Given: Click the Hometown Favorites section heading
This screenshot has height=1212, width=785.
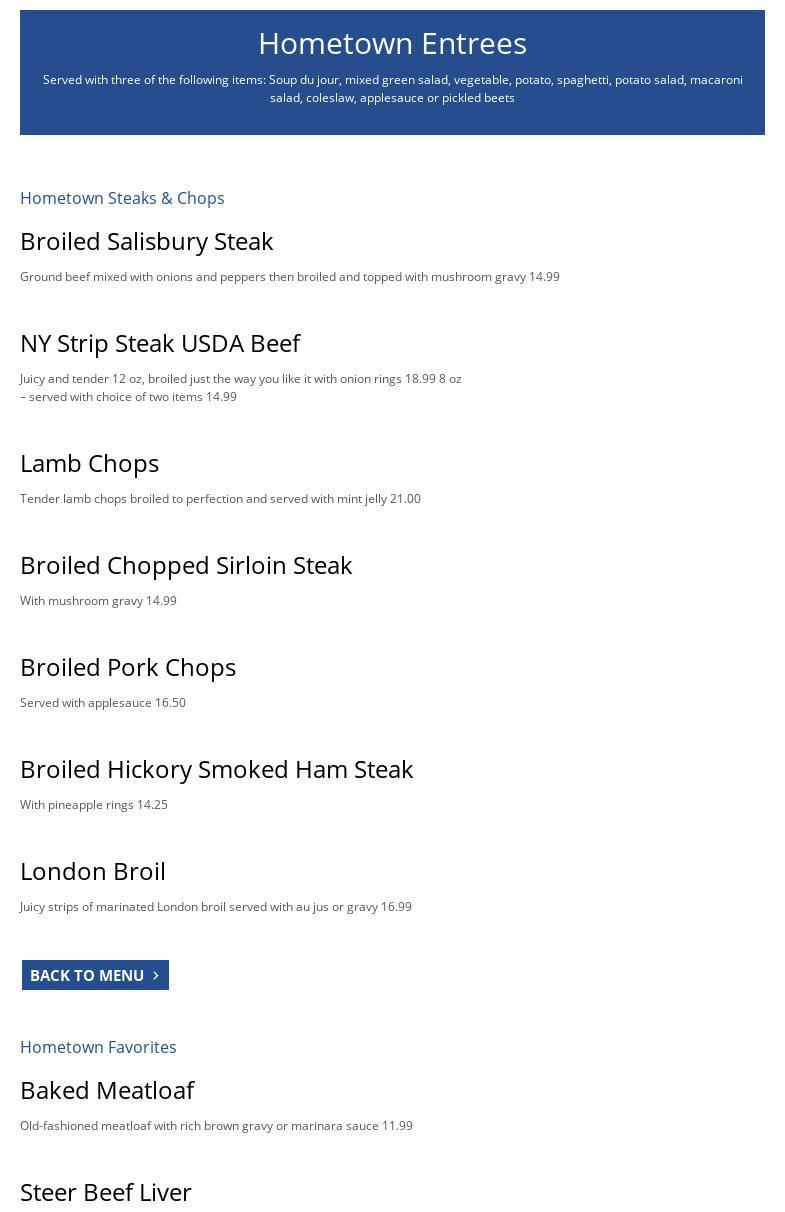Looking at the screenshot, I should click(x=98, y=1047).
